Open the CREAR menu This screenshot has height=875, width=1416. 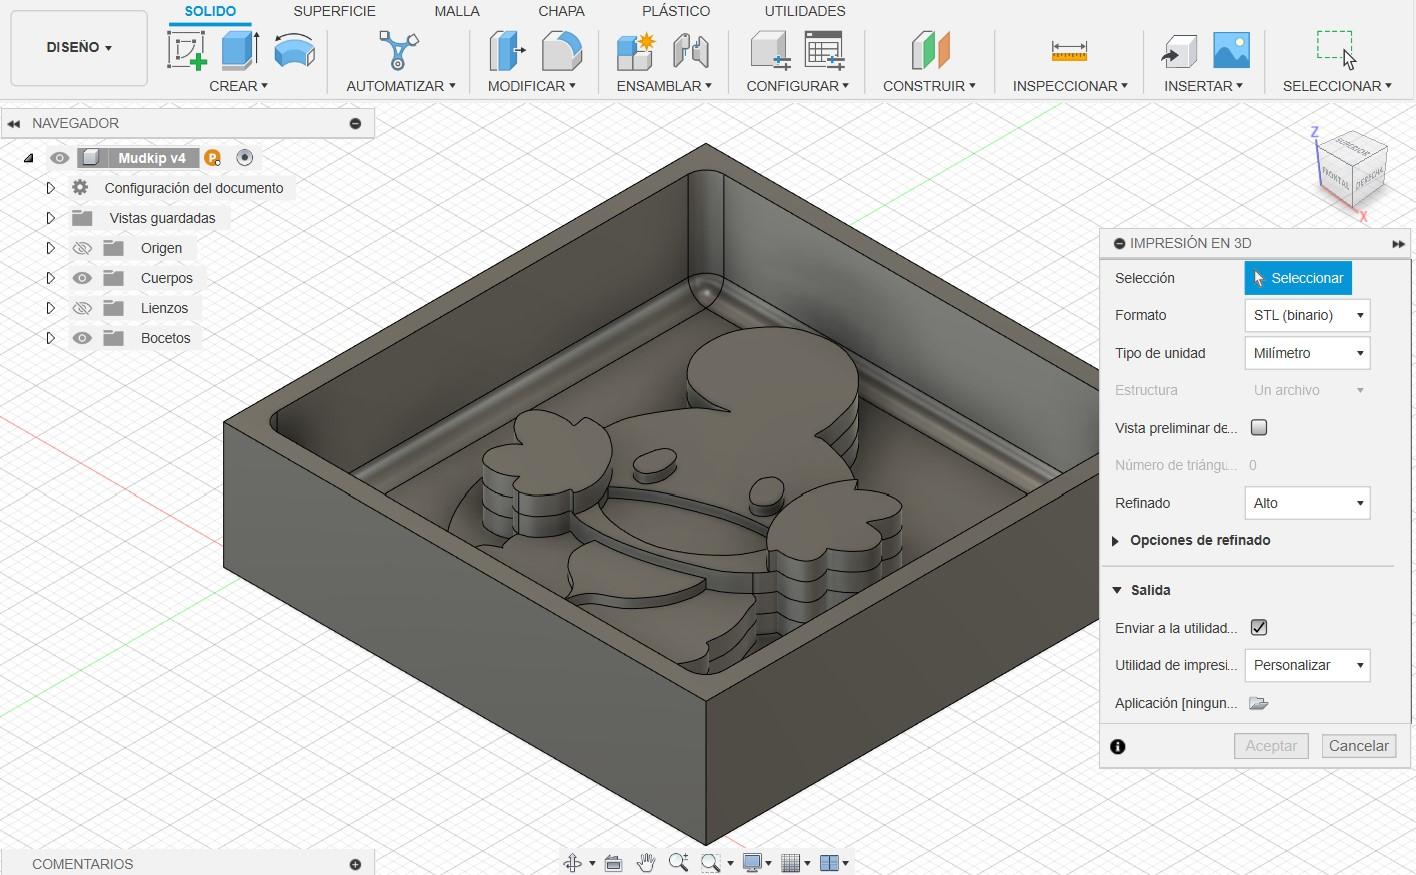(x=238, y=86)
